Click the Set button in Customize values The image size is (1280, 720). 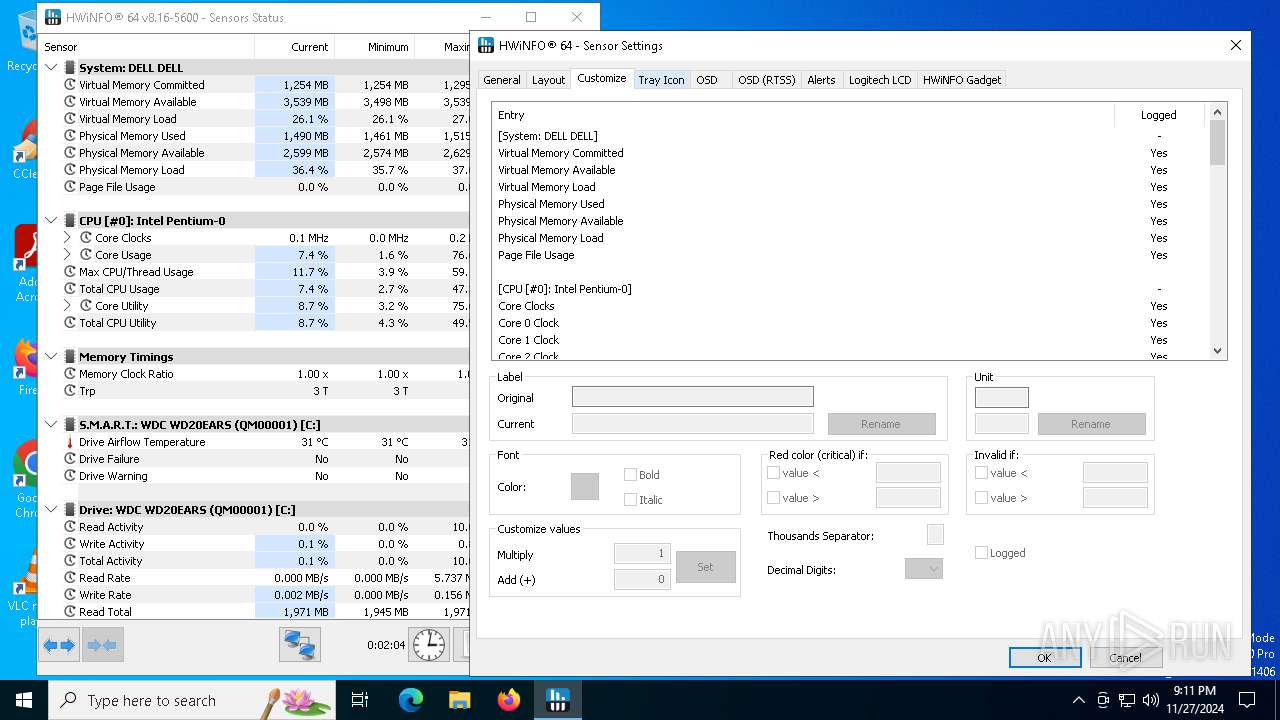[x=706, y=567]
